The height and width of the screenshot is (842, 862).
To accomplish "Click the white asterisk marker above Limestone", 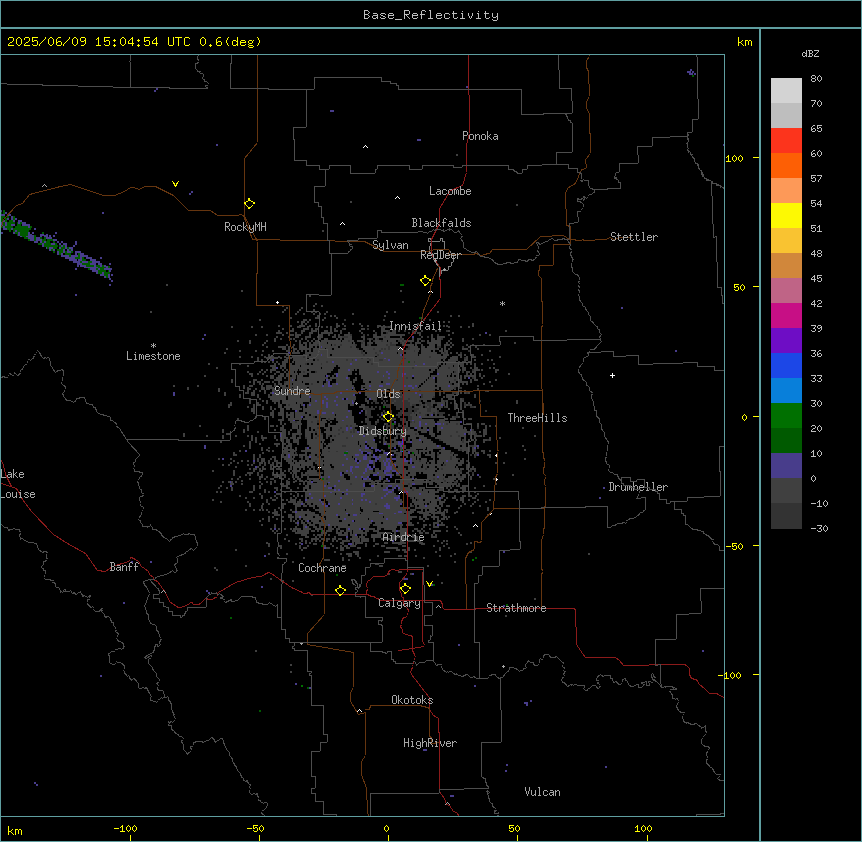I will [x=153, y=346].
